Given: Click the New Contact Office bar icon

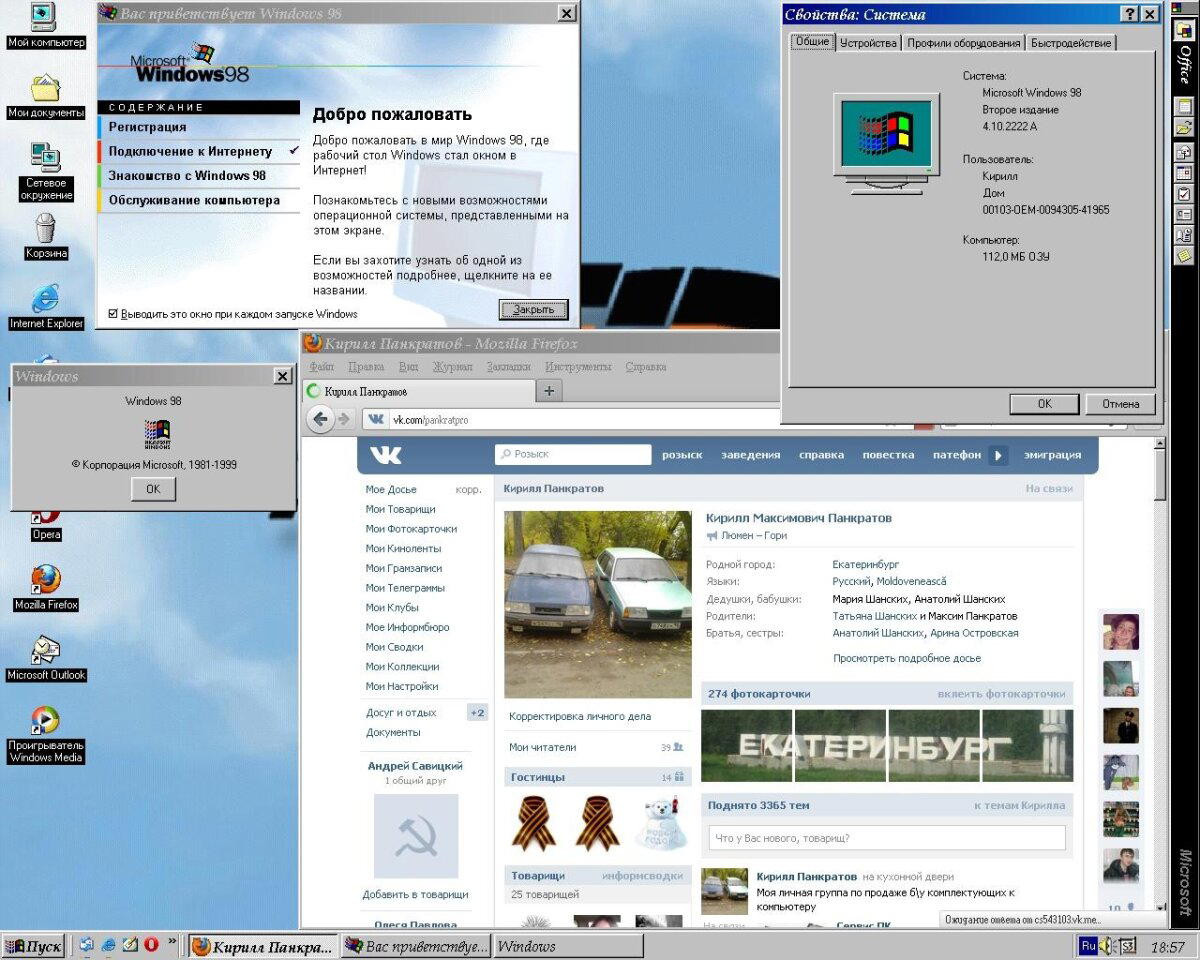Looking at the screenshot, I should coord(1184,215).
